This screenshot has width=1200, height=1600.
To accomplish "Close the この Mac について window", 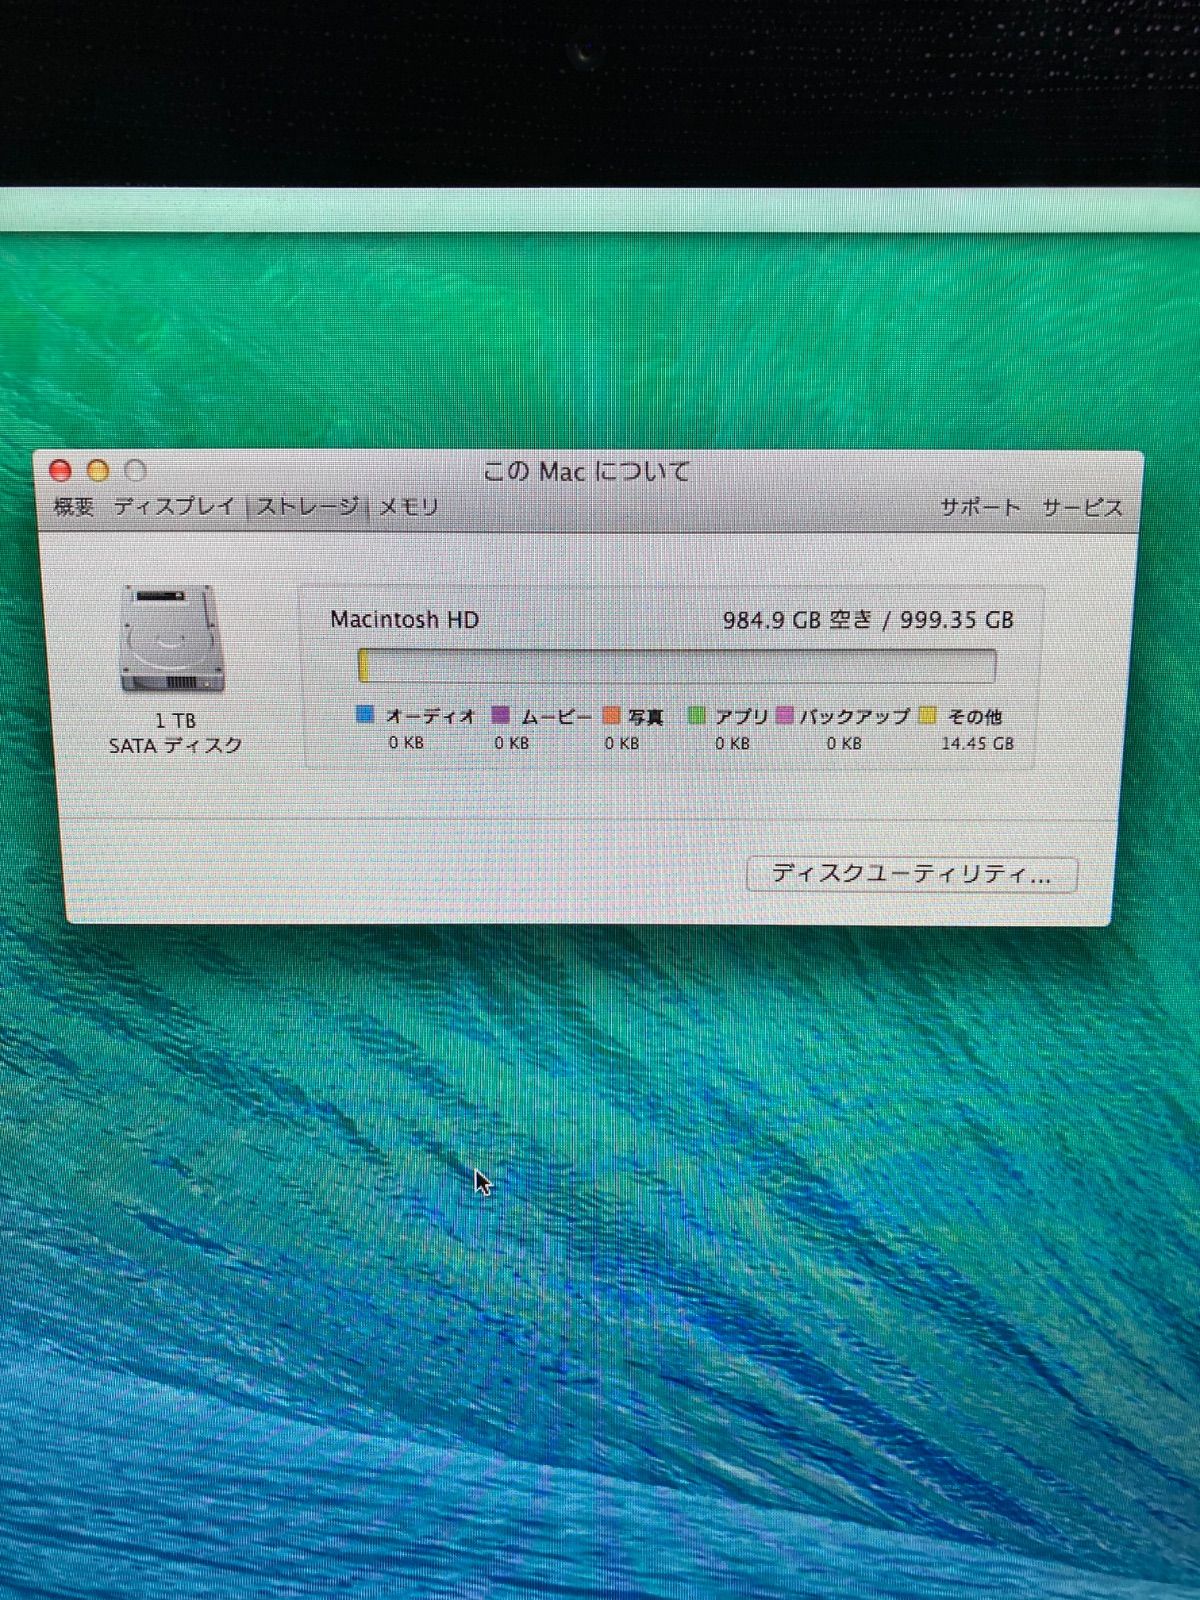I will pyautogui.click(x=60, y=470).
